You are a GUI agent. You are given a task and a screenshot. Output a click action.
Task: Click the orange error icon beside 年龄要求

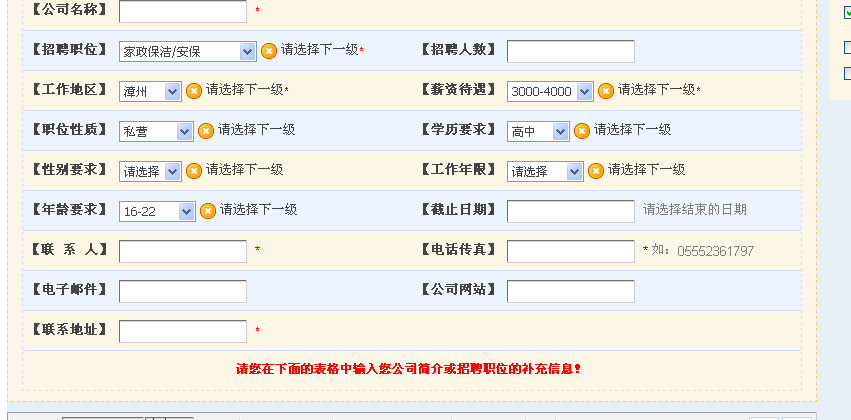208,211
